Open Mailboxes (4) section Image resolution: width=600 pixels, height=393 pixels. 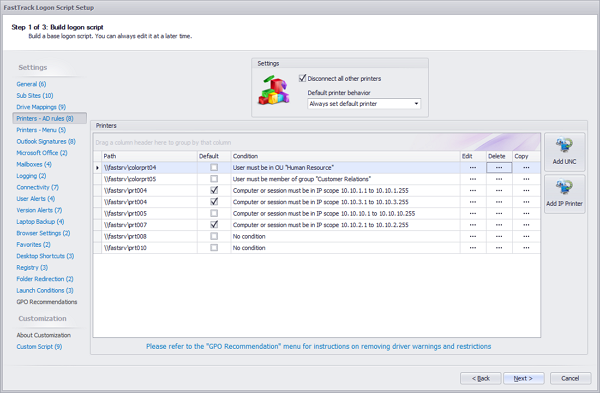pyautogui.click(x=34, y=165)
